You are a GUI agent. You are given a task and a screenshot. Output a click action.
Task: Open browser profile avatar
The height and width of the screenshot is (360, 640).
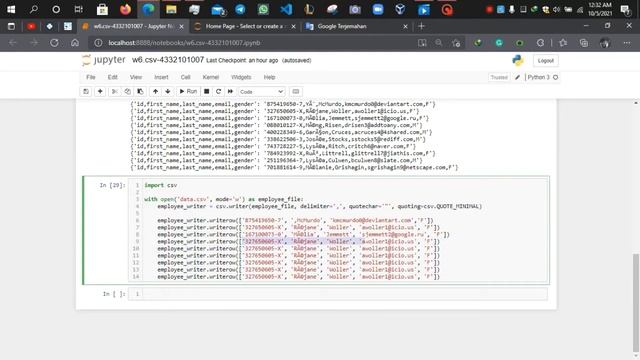click(x=605, y=43)
